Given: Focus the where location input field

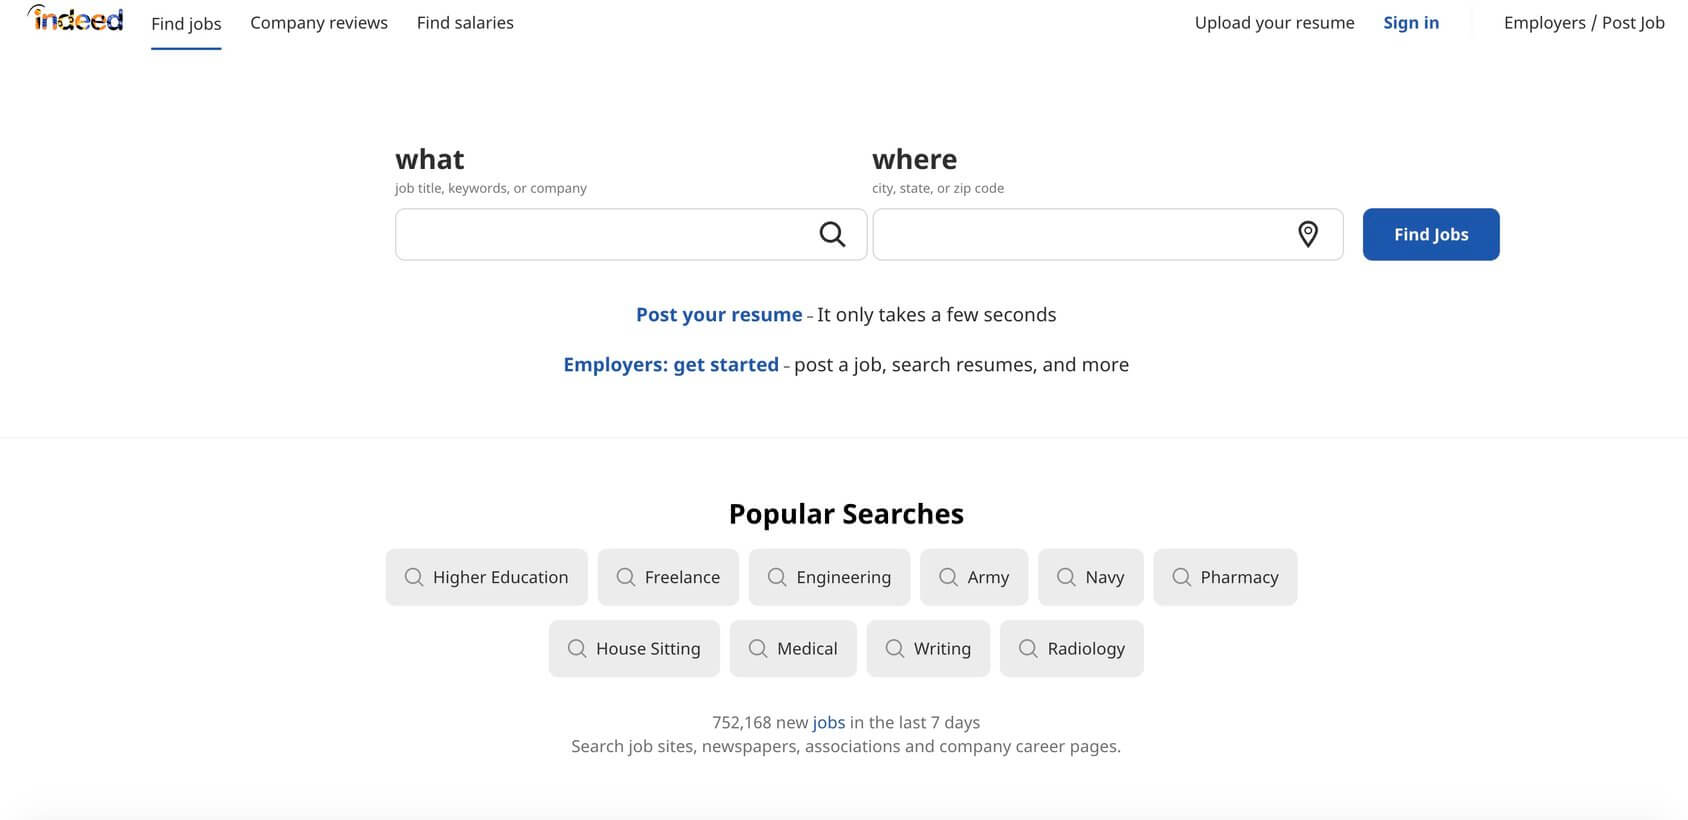Looking at the screenshot, I should (x=1080, y=234).
